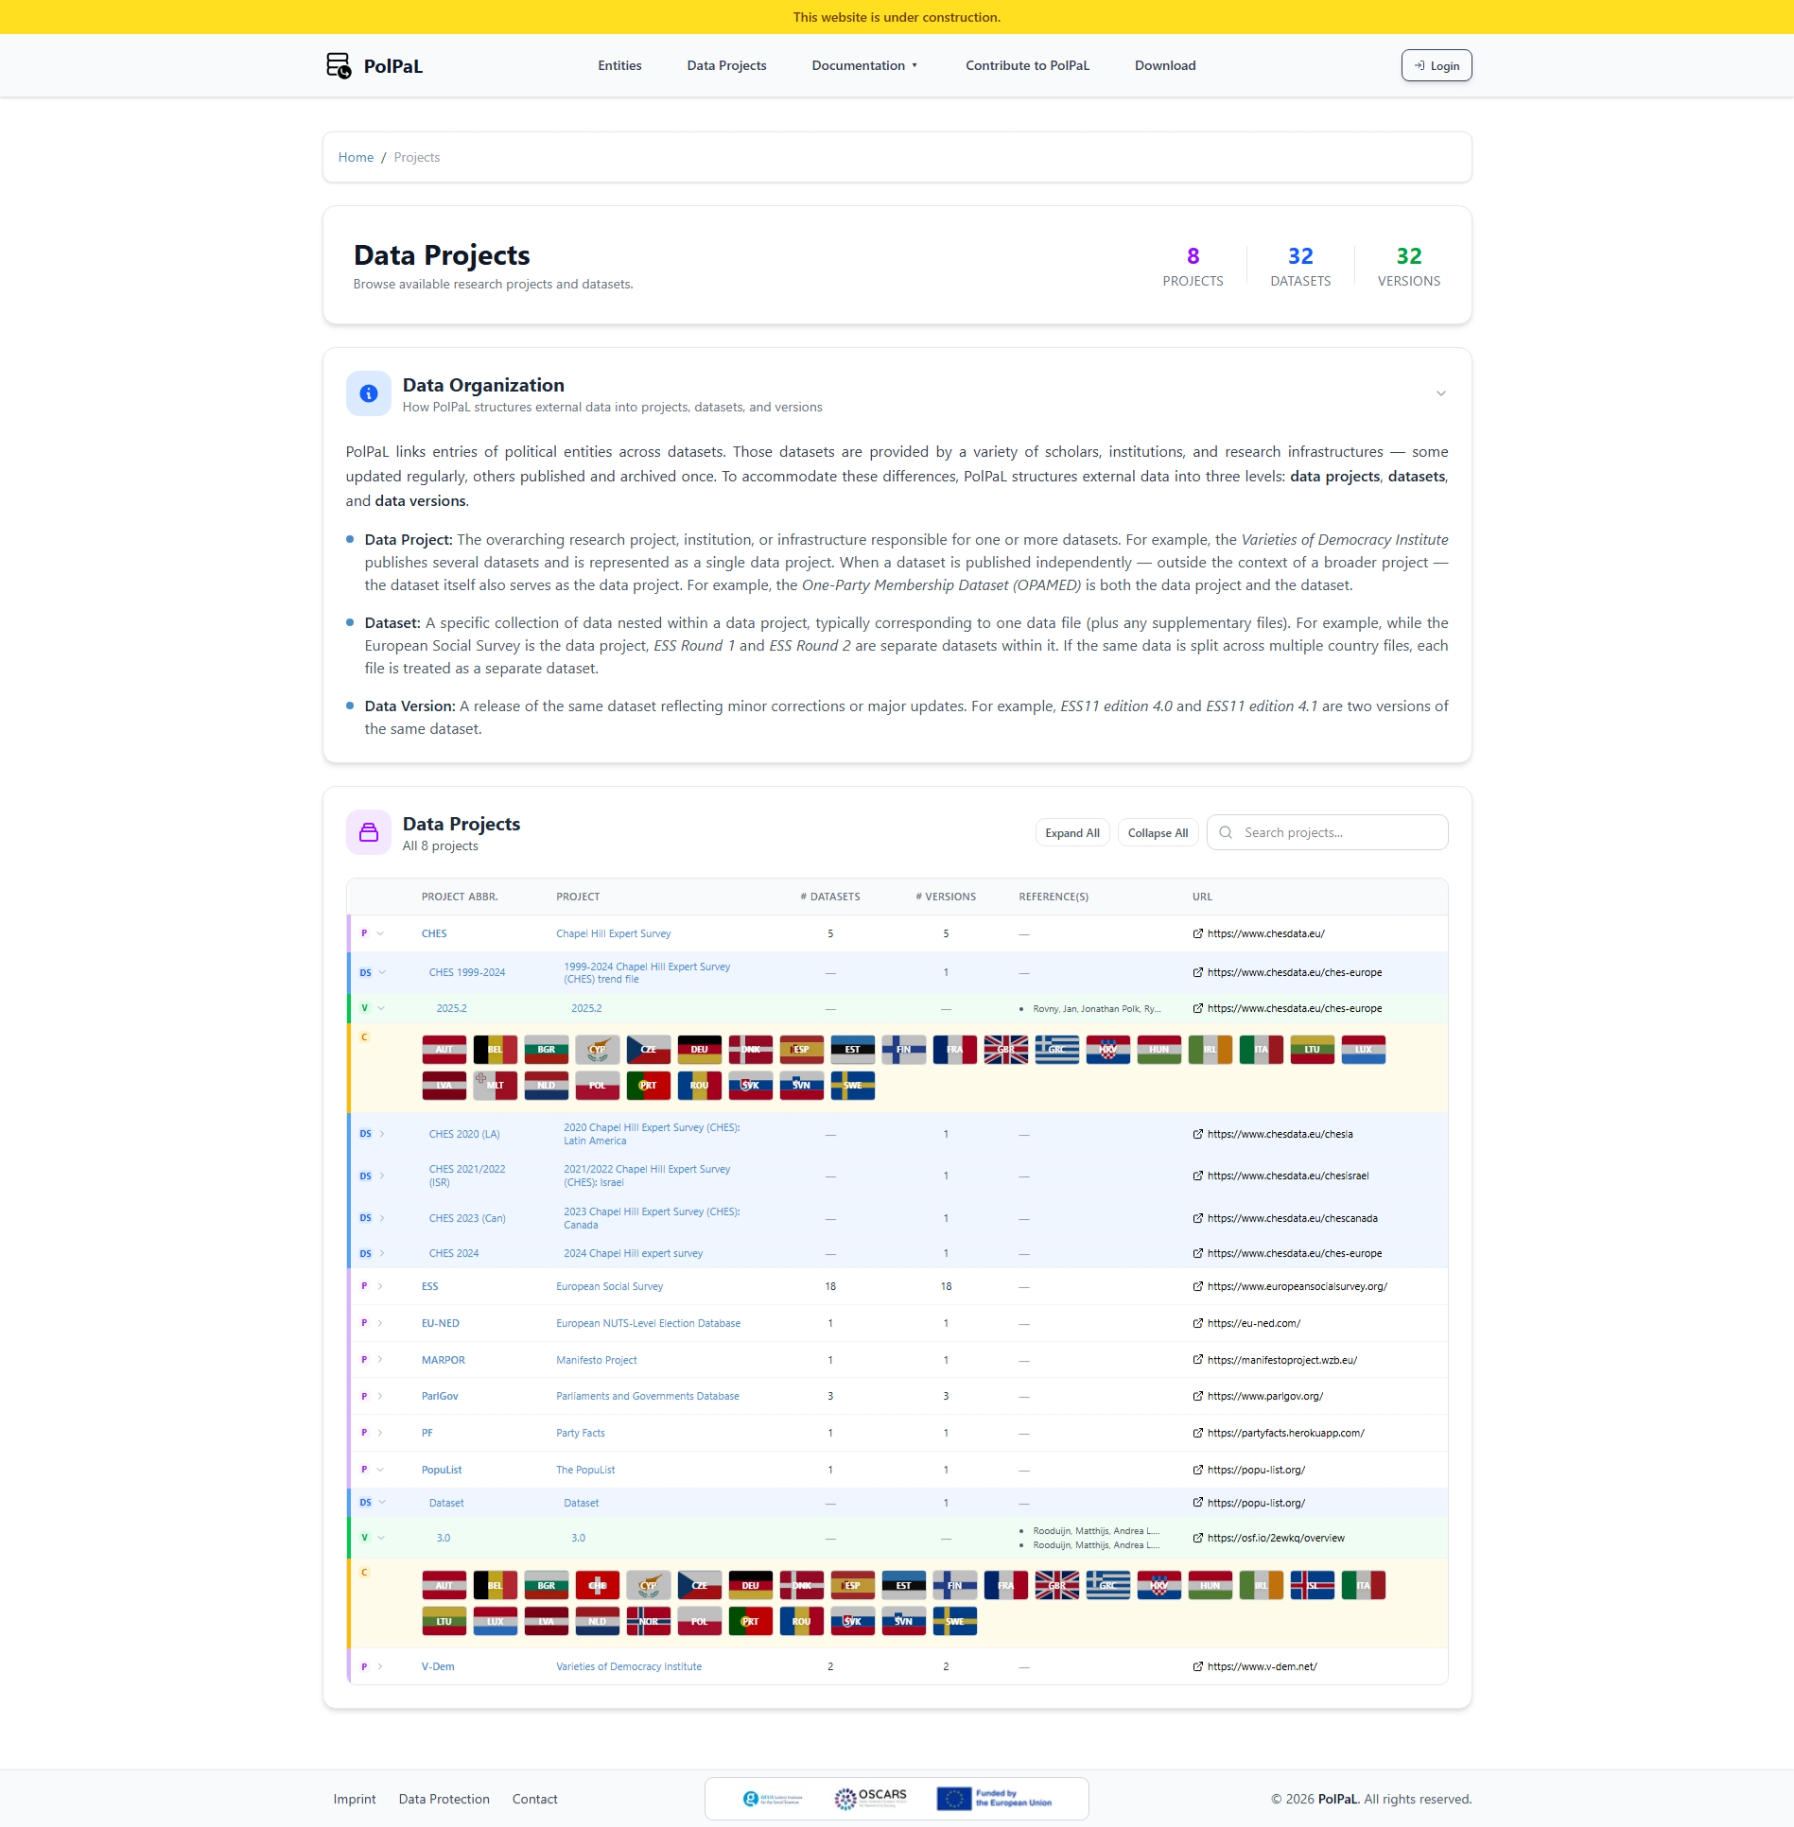
Task: Click external-link icon beside v-dem.net URL
Action: pos(1197,1666)
